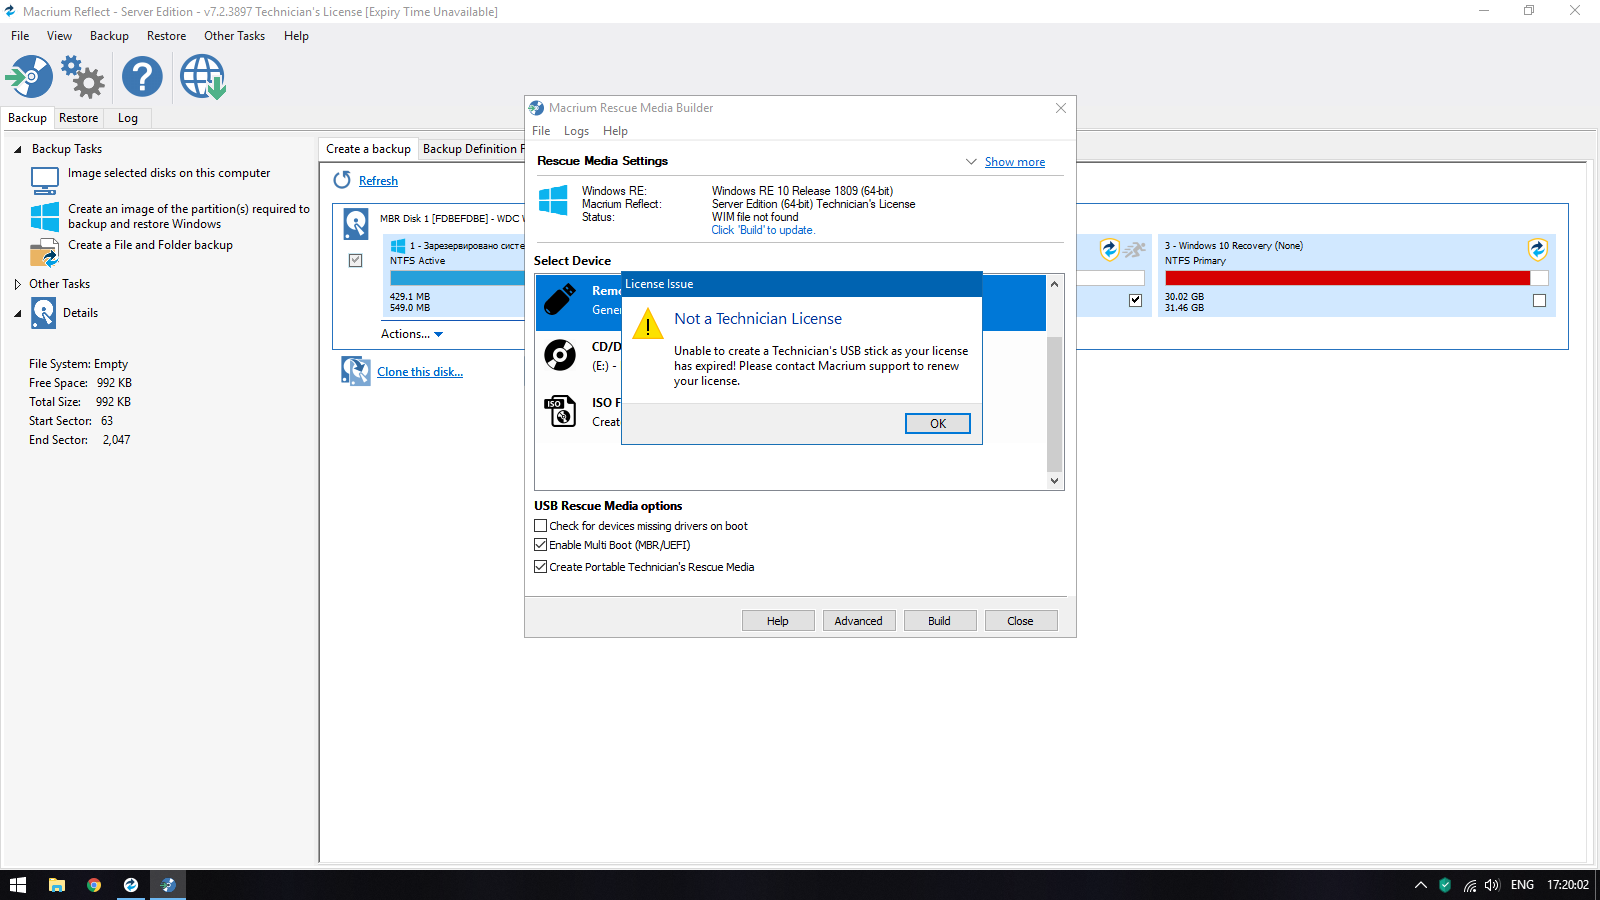Select the CD/DVD burner device icon
The image size is (1600, 900).
[x=560, y=355]
